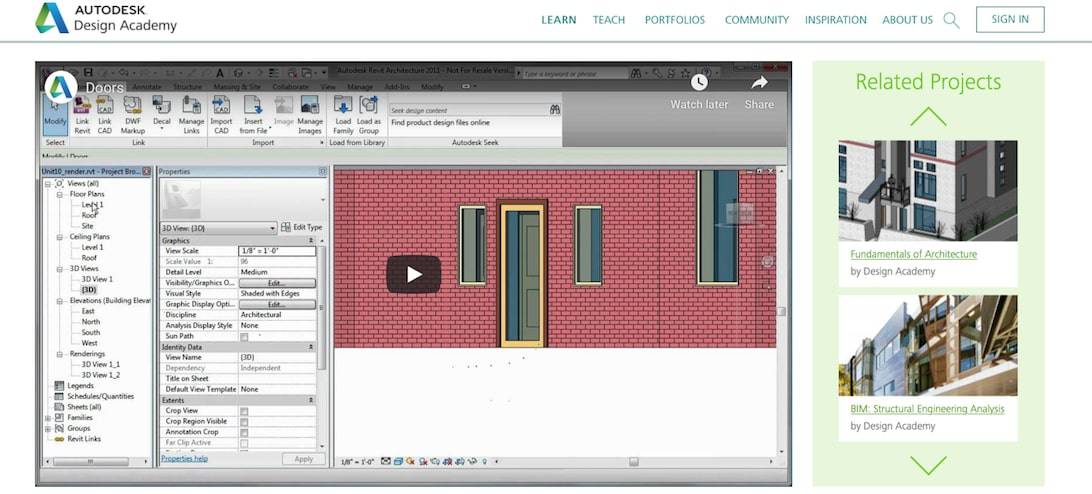Open the 3D View: {3D} type selector dropdown

point(219,228)
